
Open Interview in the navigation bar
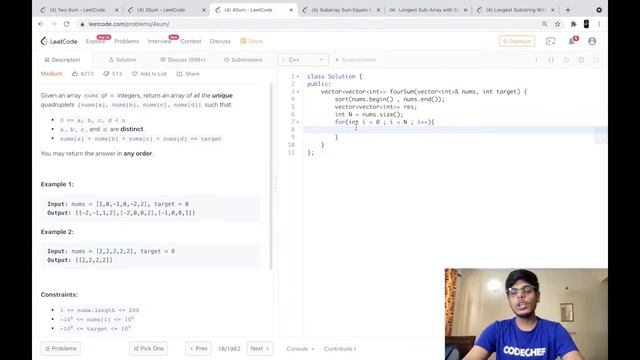tap(160, 41)
